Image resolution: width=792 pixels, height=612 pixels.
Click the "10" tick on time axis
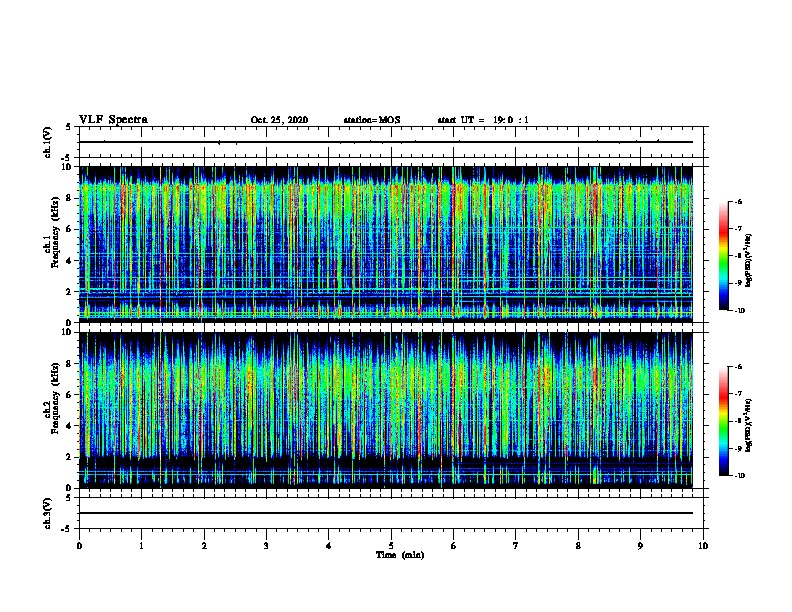coord(703,546)
